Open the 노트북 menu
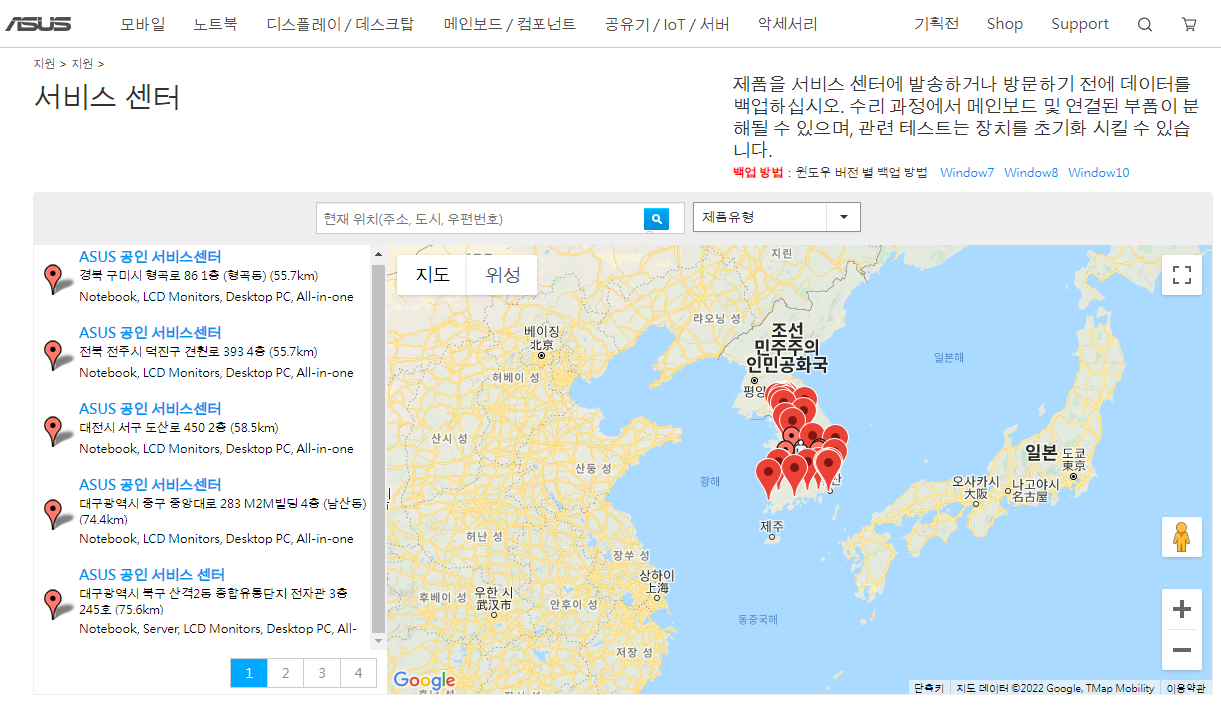This screenshot has width=1221, height=707. pos(216,24)
